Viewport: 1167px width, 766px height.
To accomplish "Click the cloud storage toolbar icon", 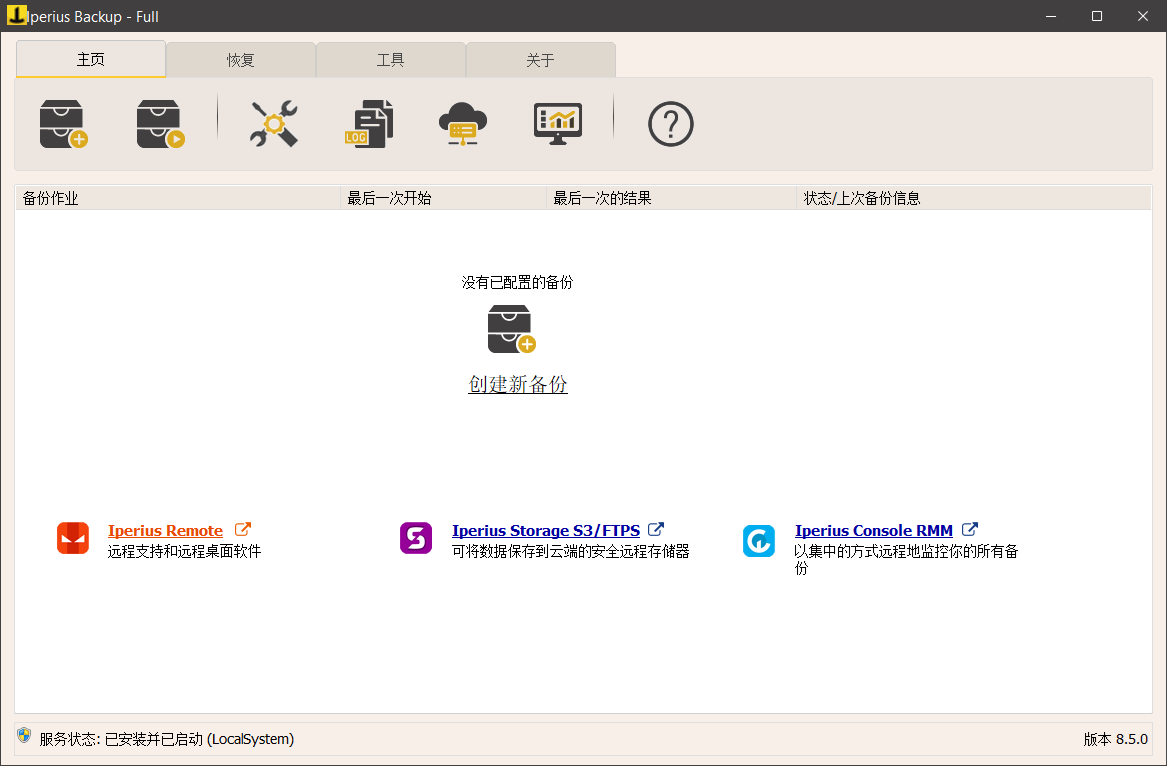I will coord(463,124).
